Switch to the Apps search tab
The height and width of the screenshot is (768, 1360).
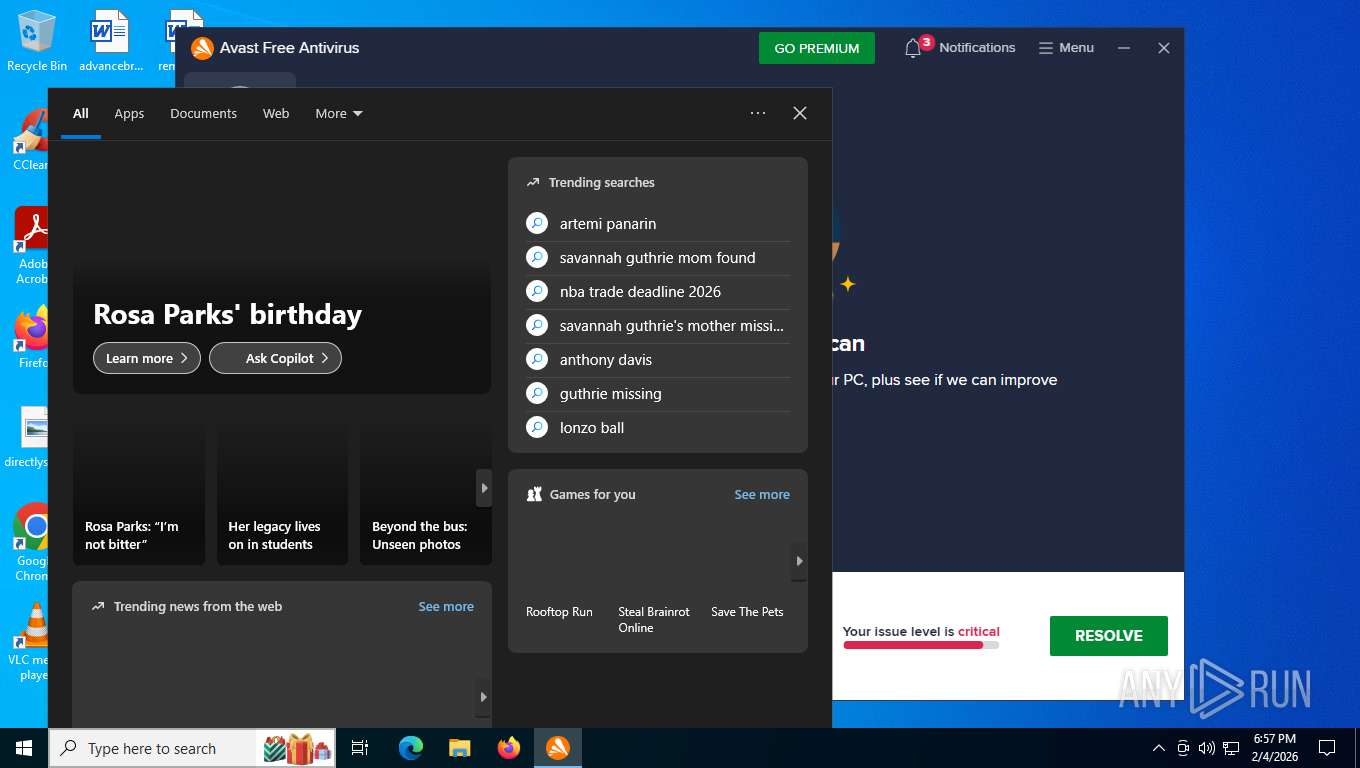coord(129,113)
